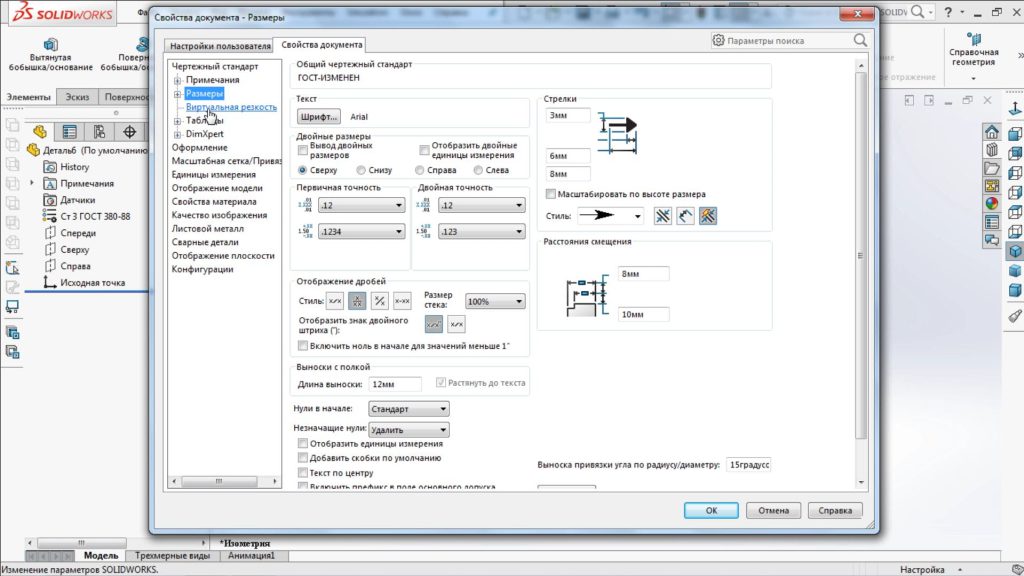Choose first double-prime mark display icon
Screen dimensions: 1024x576
[434, 324]
